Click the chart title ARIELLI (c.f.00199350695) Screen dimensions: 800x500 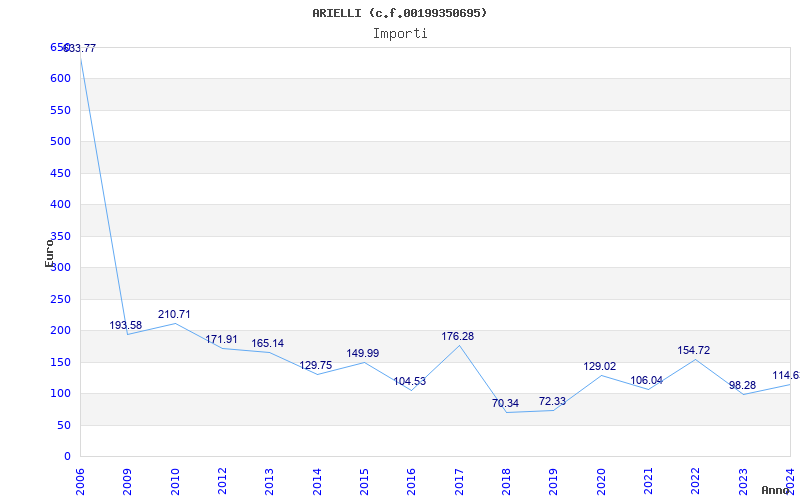[x=399, y=13]
